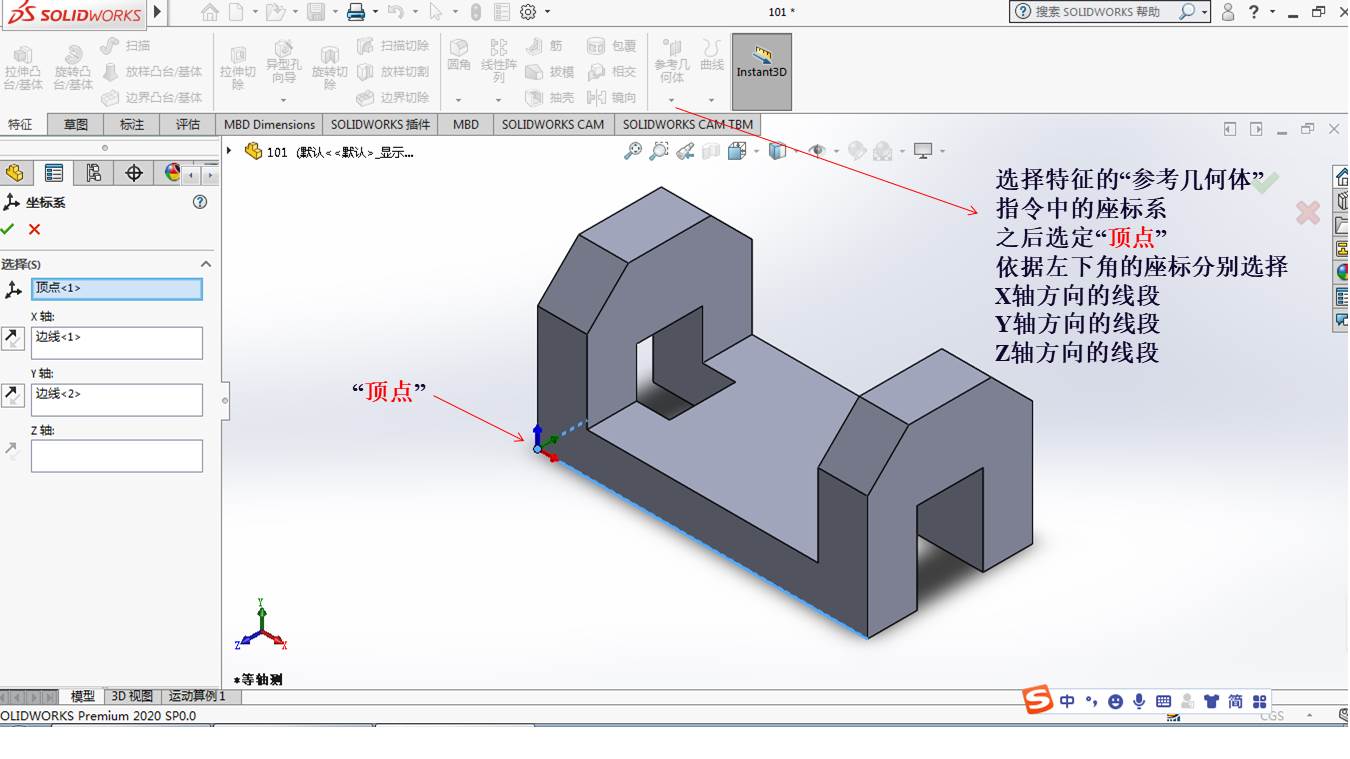Collapse the 选择(S) section chevron
Viewport: 1350px width, 759px height.
(206, 264)
